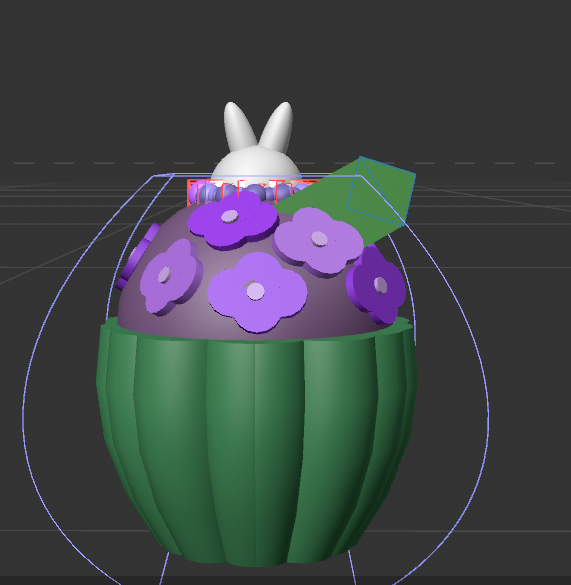
Task: Select the dark purple flower on right
Action: tap(376, 285)
